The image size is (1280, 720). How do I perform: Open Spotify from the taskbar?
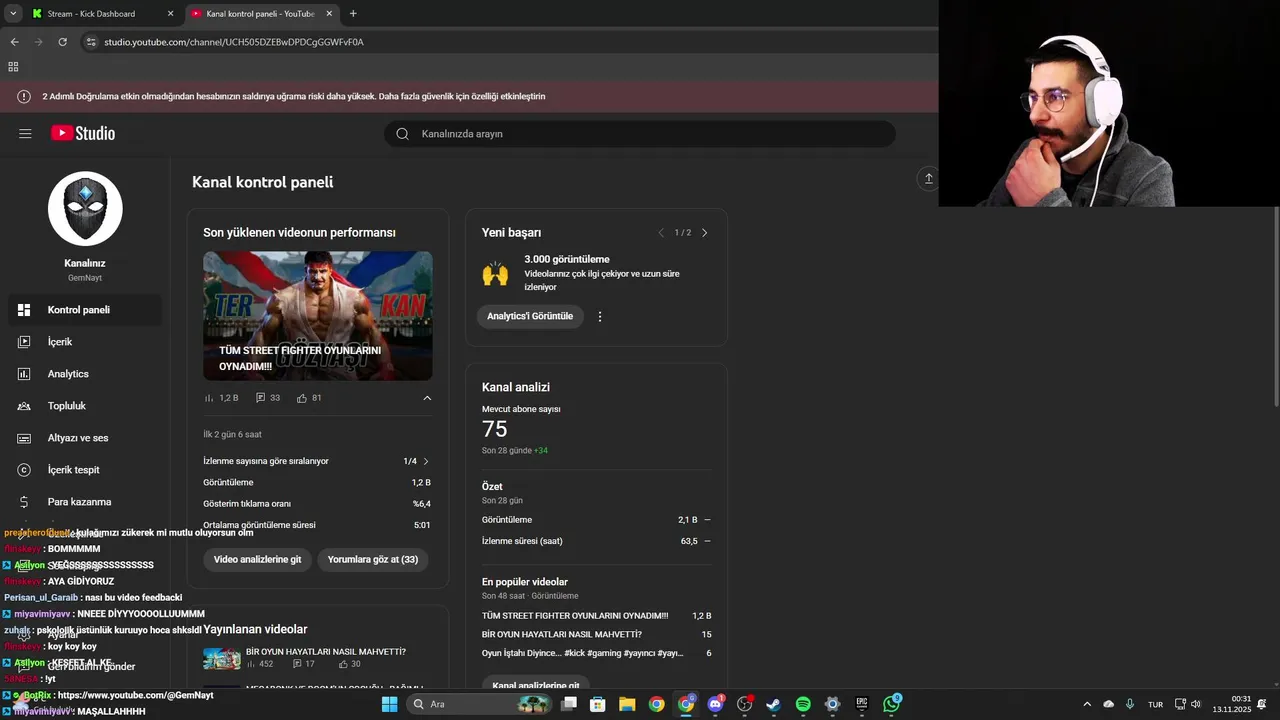(x=803, y=704)
